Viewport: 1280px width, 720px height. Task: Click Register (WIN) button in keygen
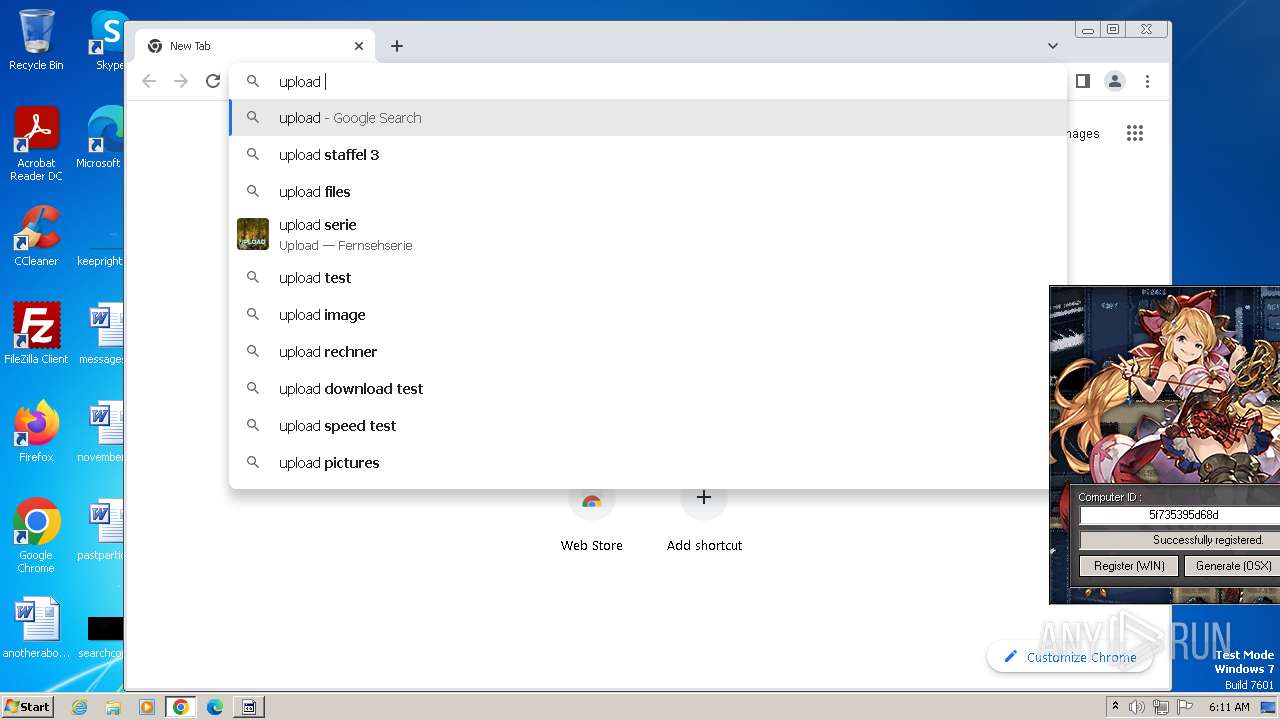(x=1129, y=566)
